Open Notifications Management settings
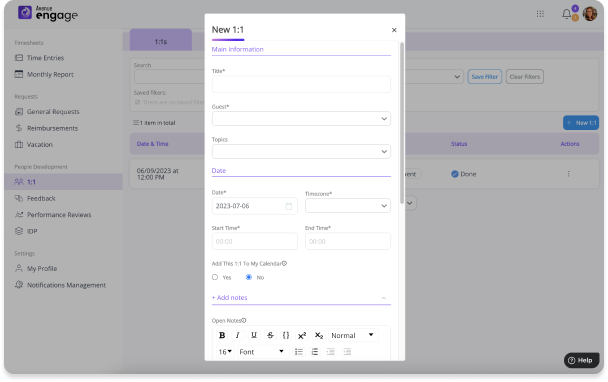Screen dimensions: 608x382 pyautogui.click(x=66, y=285)
